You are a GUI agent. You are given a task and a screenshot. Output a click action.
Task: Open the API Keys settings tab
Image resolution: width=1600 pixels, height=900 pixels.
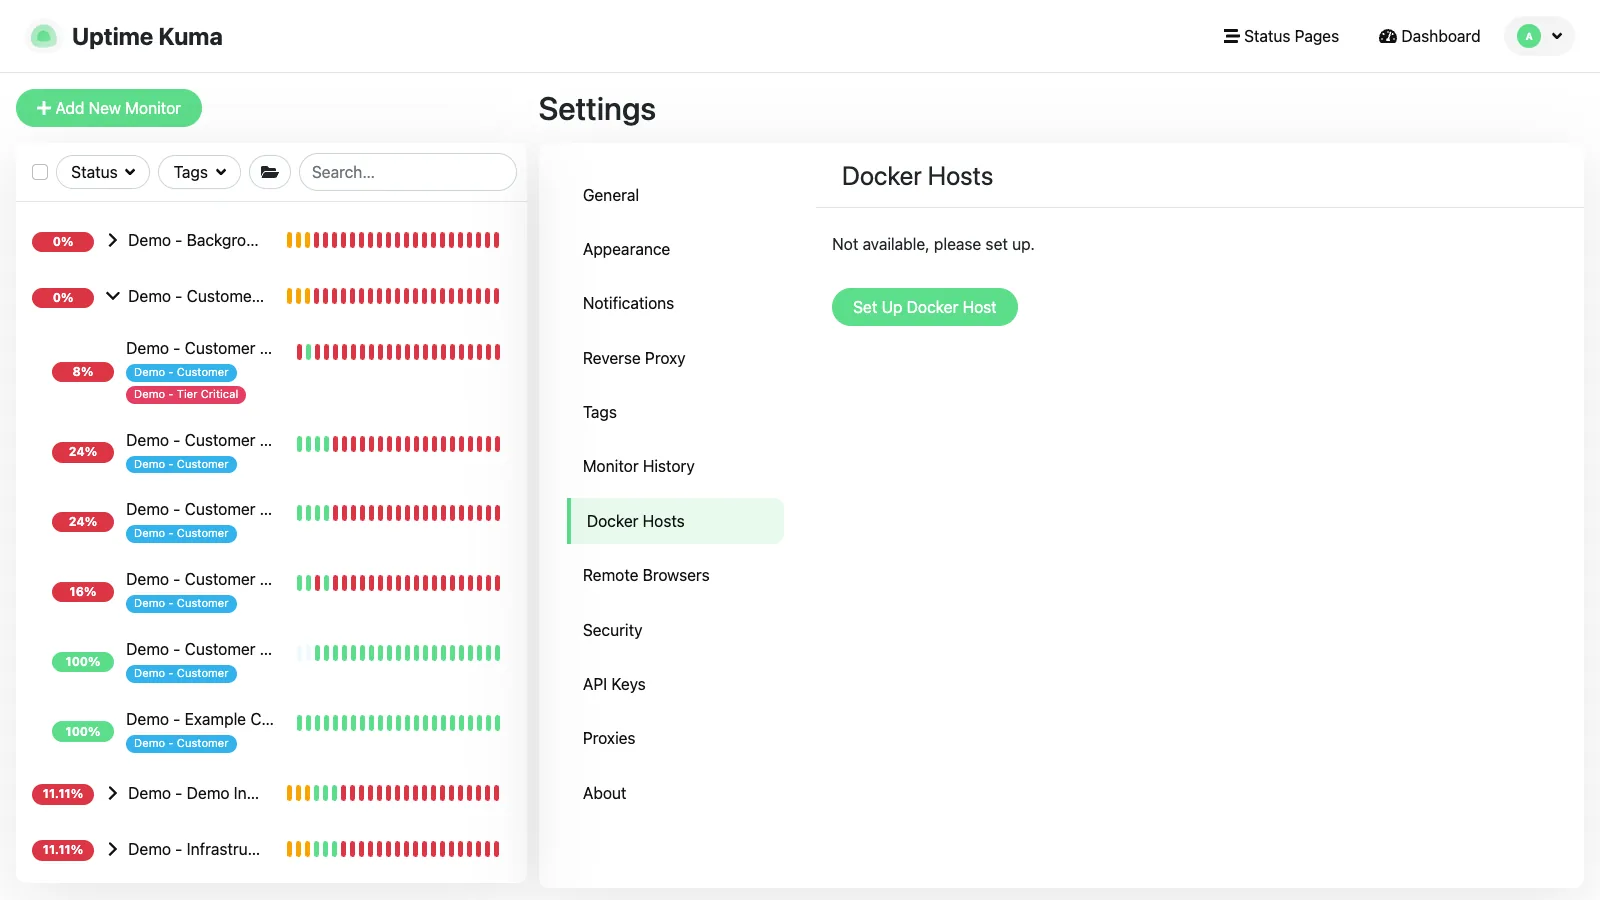pyautogui.click(x=675, y=684)
